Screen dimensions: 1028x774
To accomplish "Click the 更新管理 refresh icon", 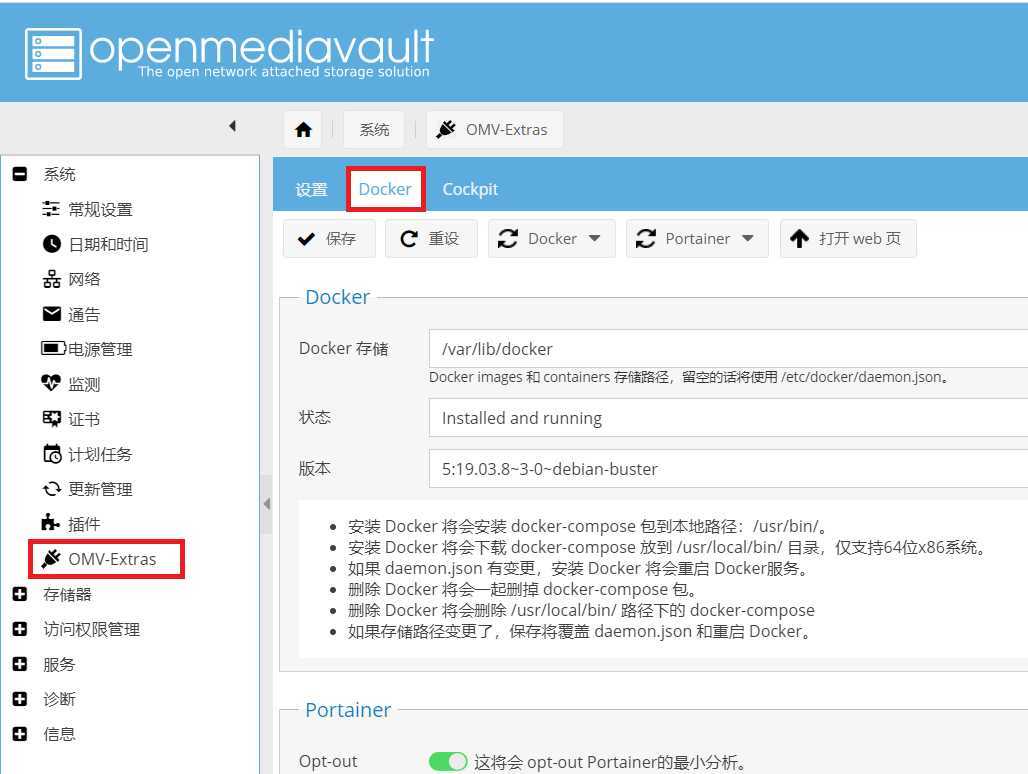I will coord(51,489).
